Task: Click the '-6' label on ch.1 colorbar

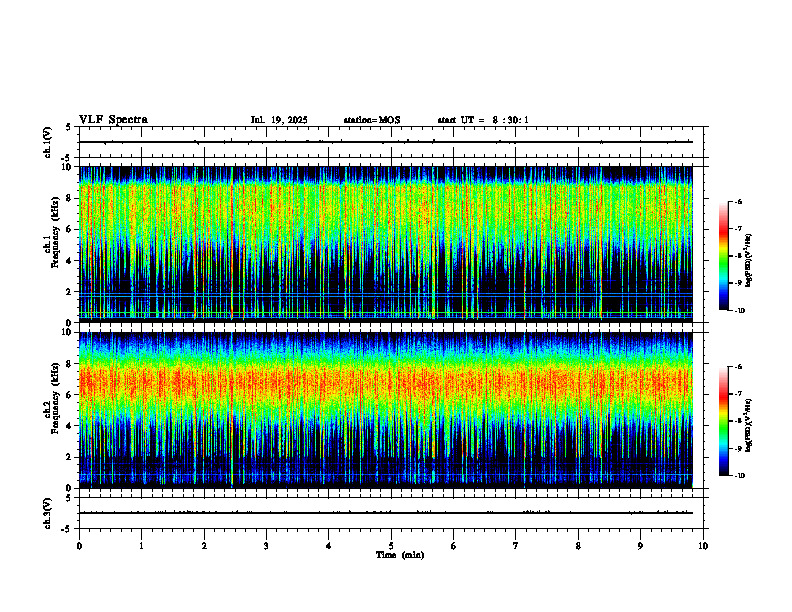Action: click(x=738, y=201)
